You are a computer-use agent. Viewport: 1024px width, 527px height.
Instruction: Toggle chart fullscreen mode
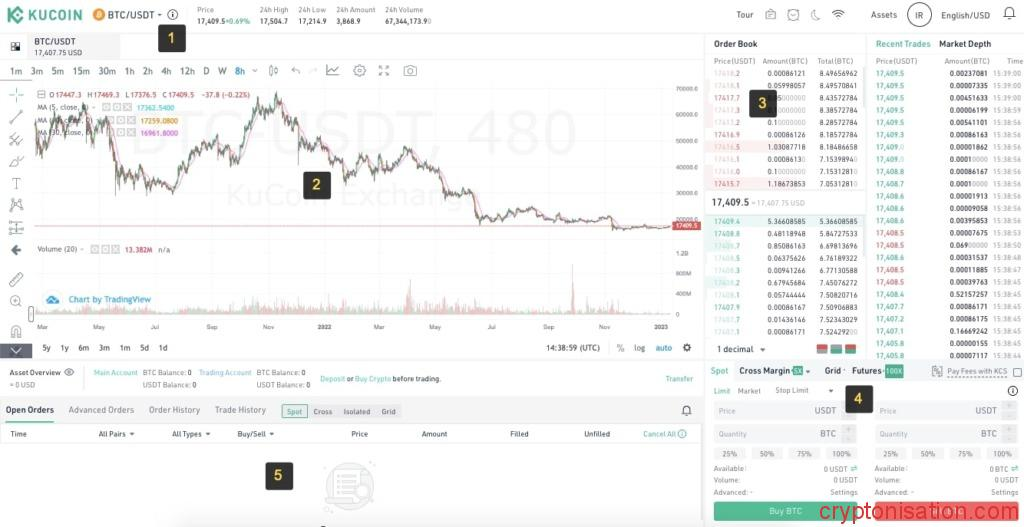pos(385,71)
